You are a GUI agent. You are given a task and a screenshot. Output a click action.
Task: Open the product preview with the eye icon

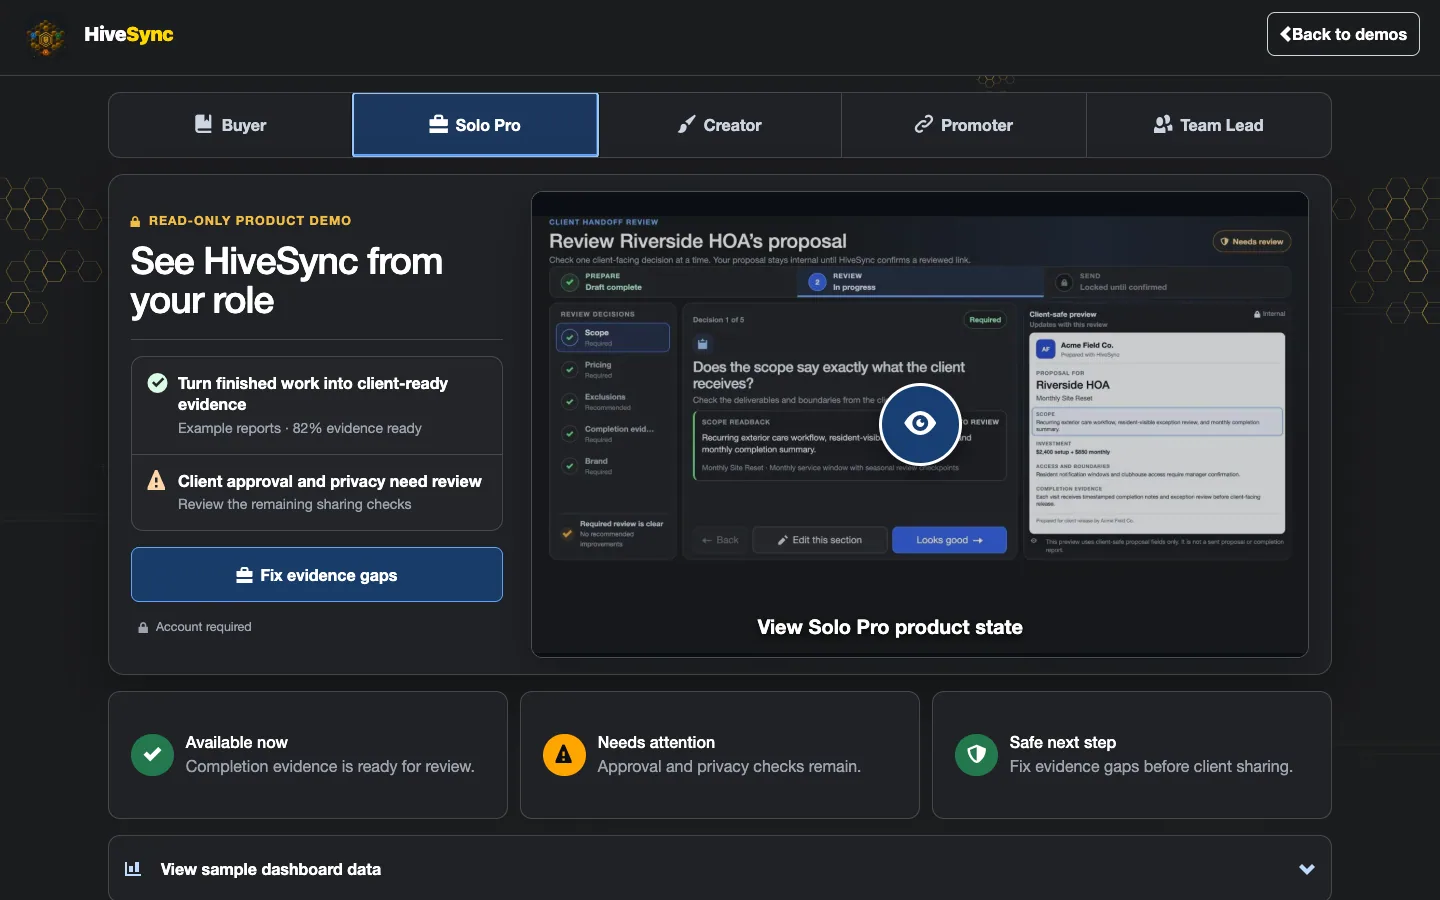920,424
